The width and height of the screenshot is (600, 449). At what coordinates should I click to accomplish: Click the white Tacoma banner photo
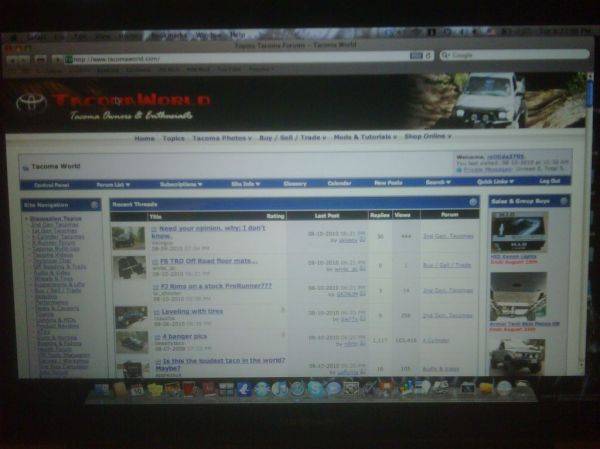(497, 100)
